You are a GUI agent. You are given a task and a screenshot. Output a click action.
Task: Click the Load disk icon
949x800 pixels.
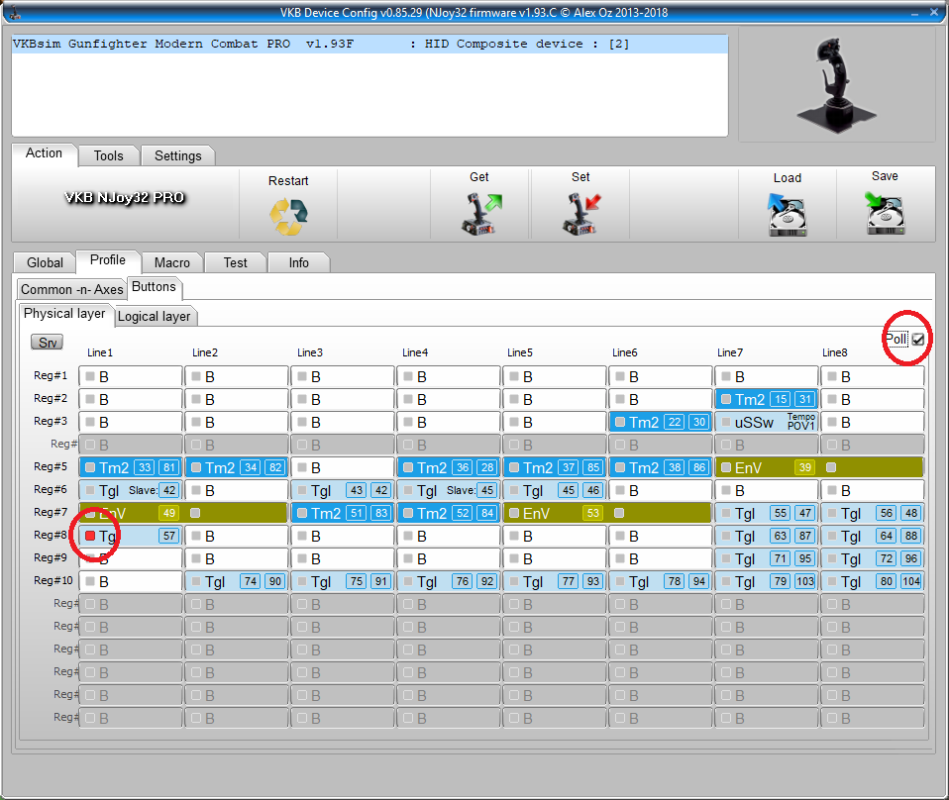click(787, 214)
